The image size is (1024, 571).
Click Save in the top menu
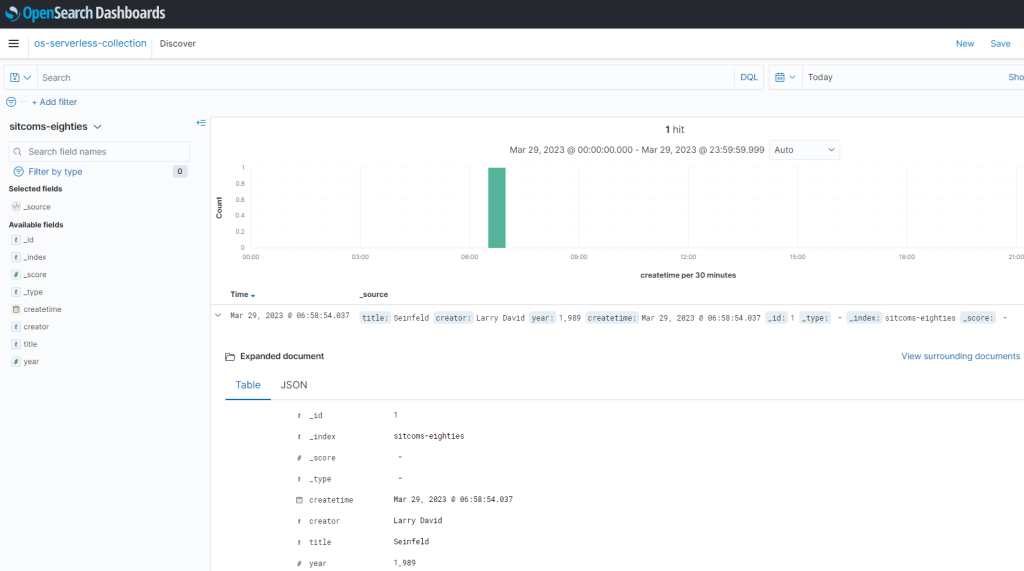click(1000, 44)
